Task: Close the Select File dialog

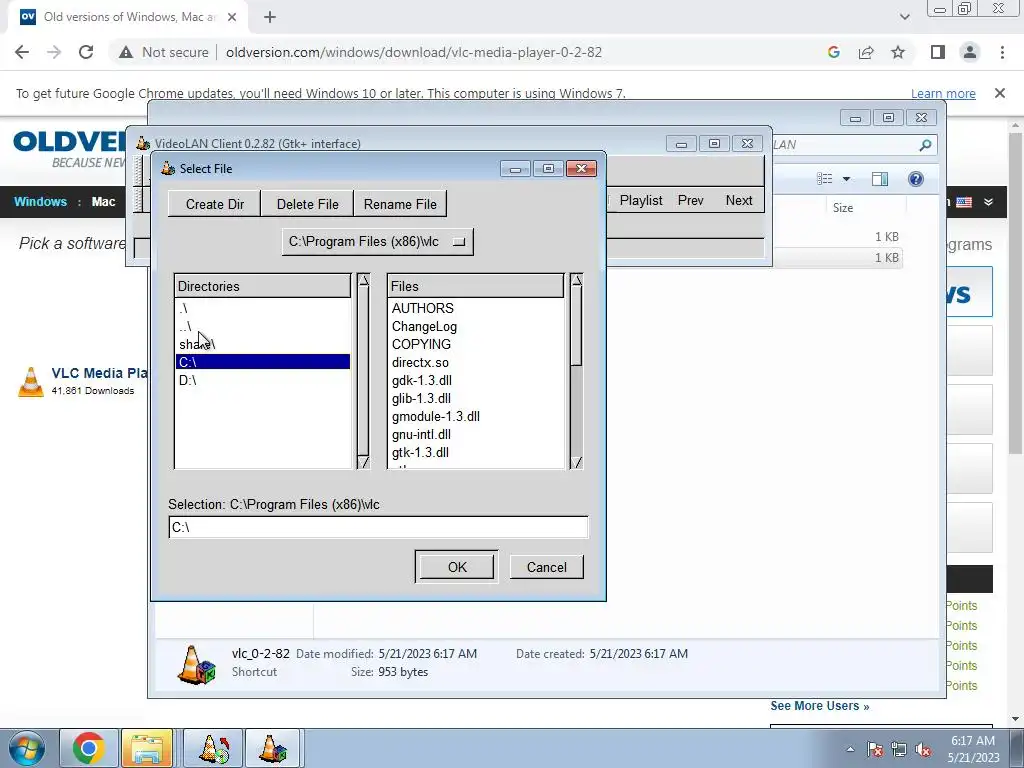Action: pos(581,168)
